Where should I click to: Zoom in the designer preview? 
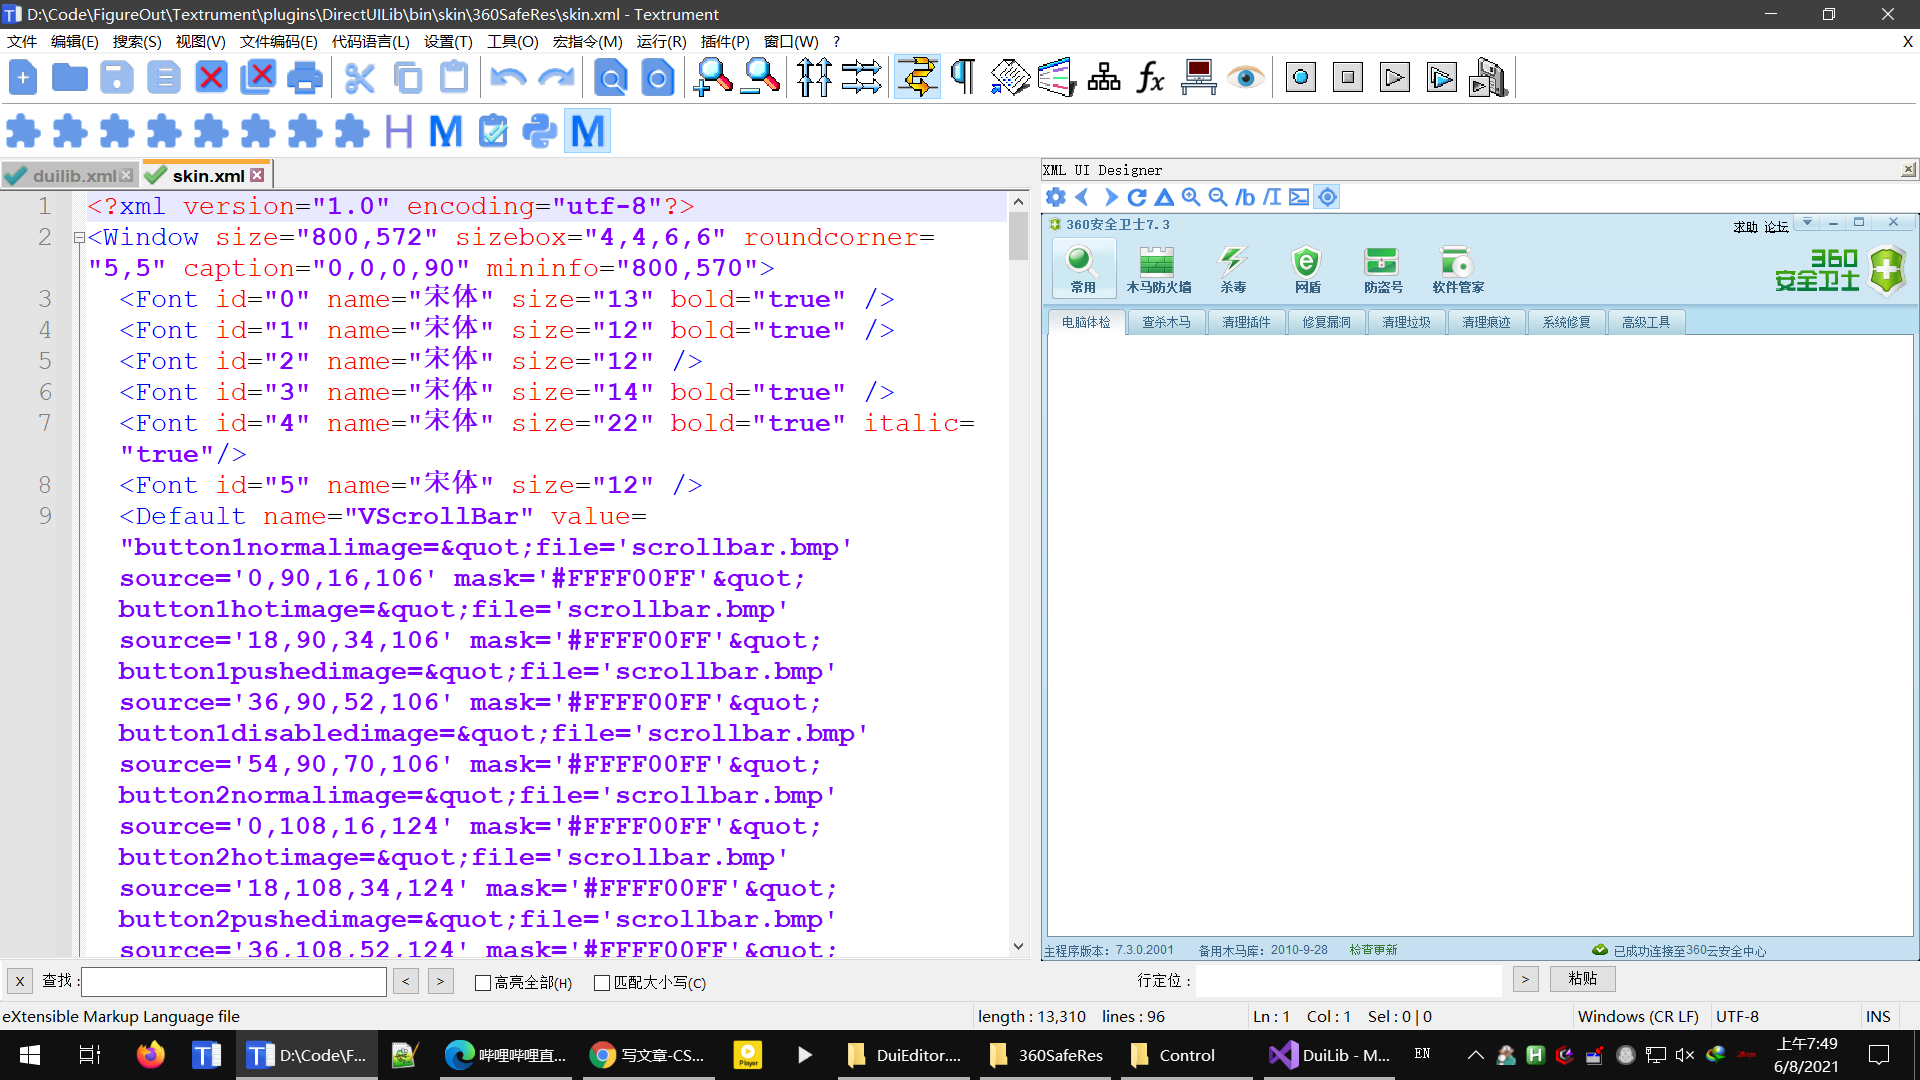pos(1191,197)
